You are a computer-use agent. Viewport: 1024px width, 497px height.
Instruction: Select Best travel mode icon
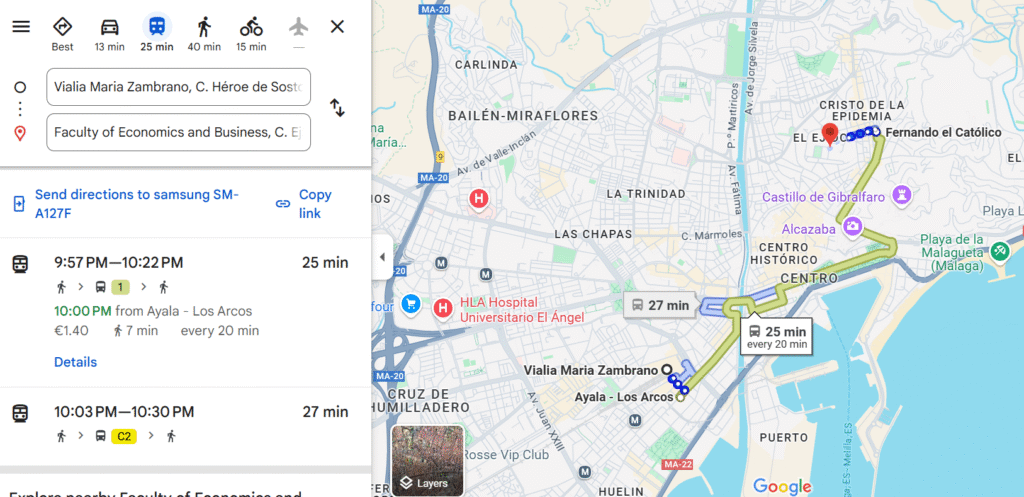(63, 35)
